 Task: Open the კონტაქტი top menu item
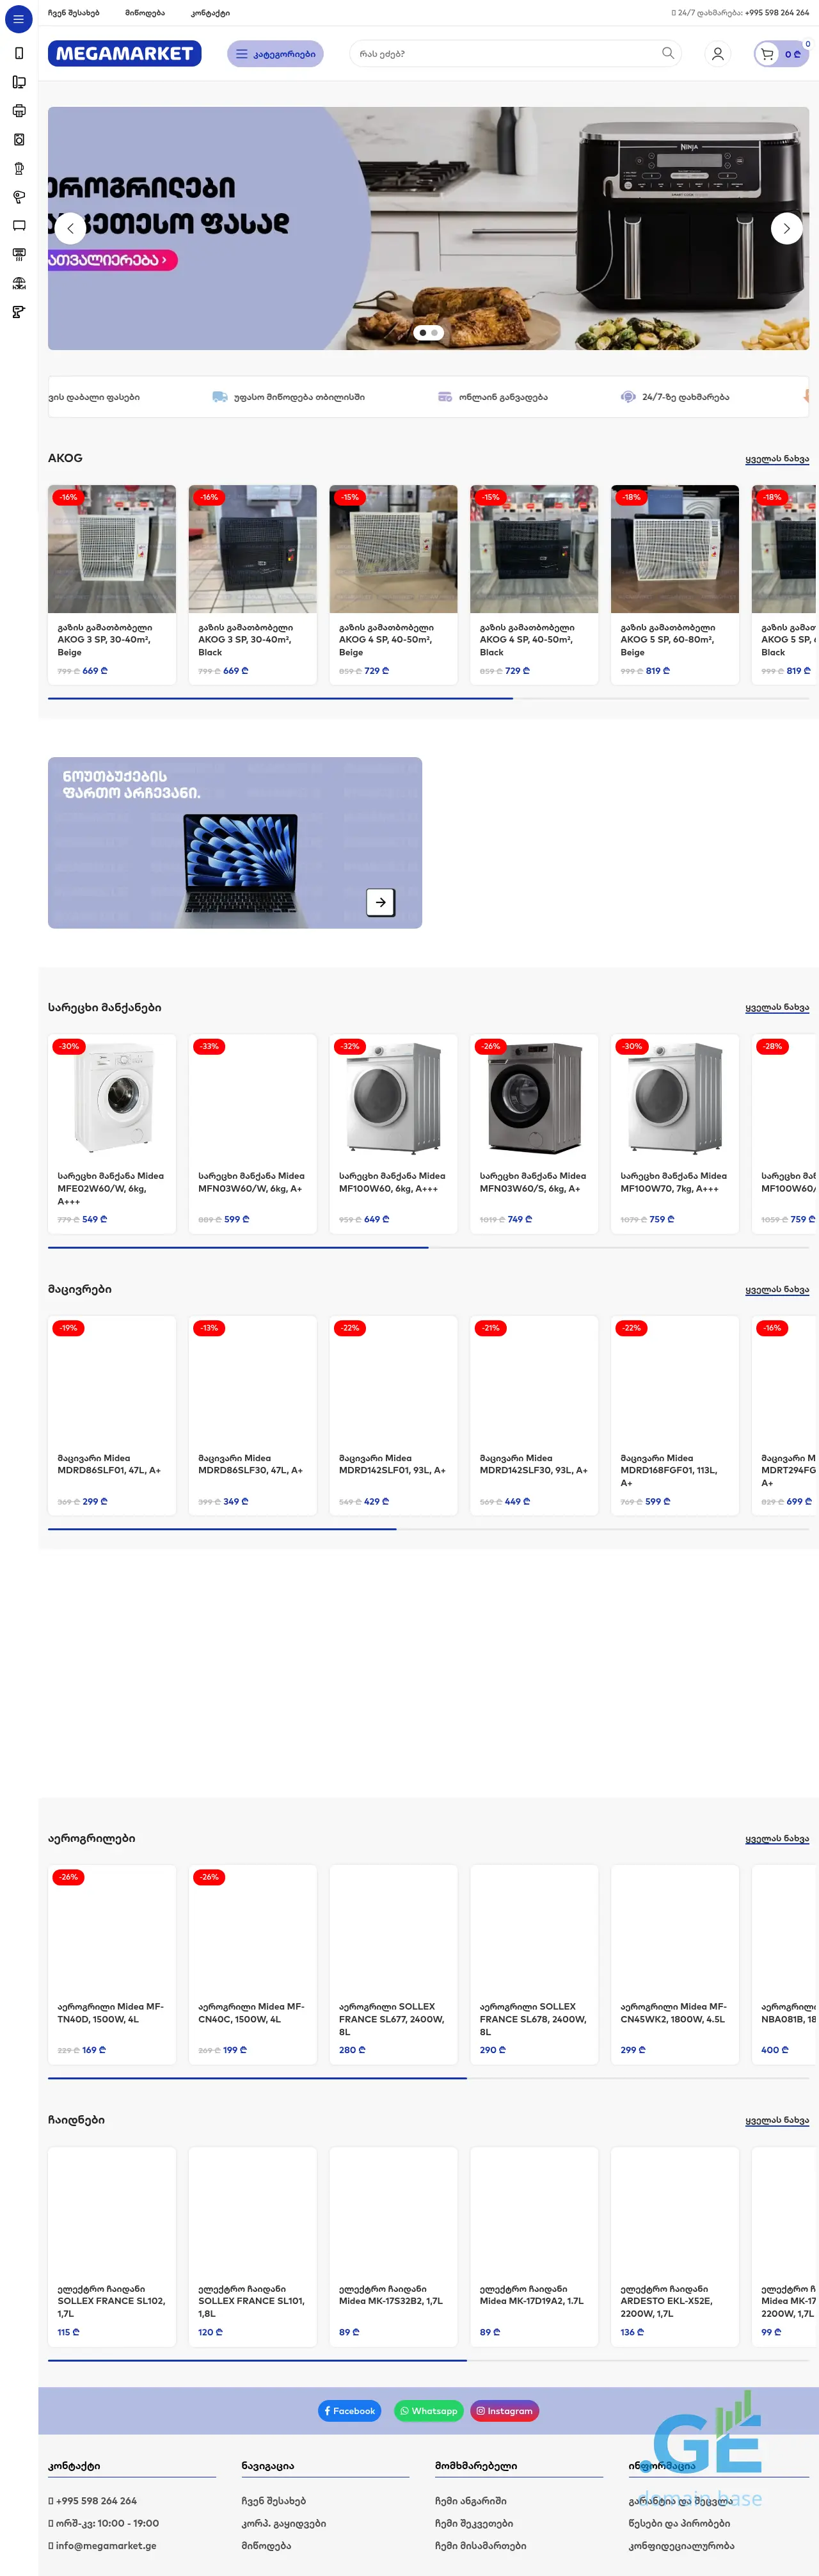(210, 13)
